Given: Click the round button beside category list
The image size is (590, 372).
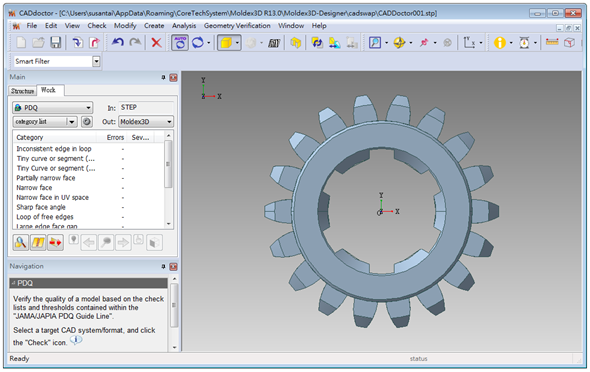Looking at the screenshot, I should (x=87, y=121).
